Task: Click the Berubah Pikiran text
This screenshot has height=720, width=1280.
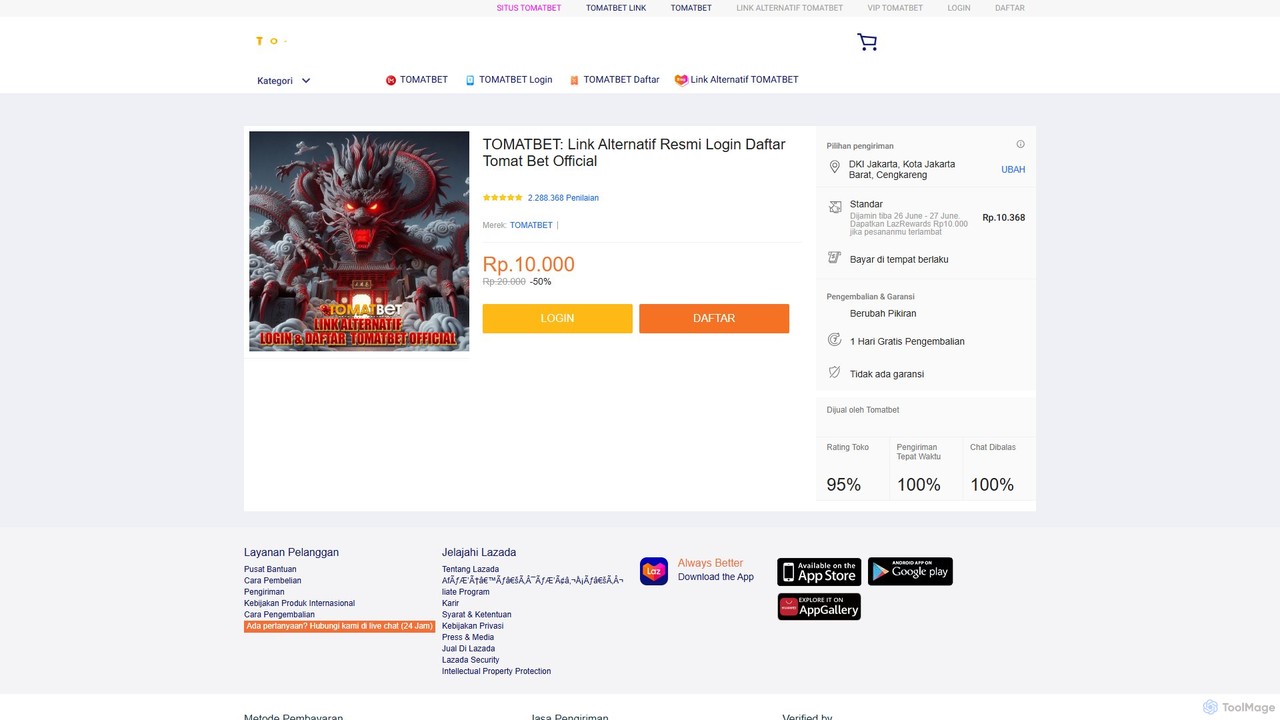Action: 883,314
